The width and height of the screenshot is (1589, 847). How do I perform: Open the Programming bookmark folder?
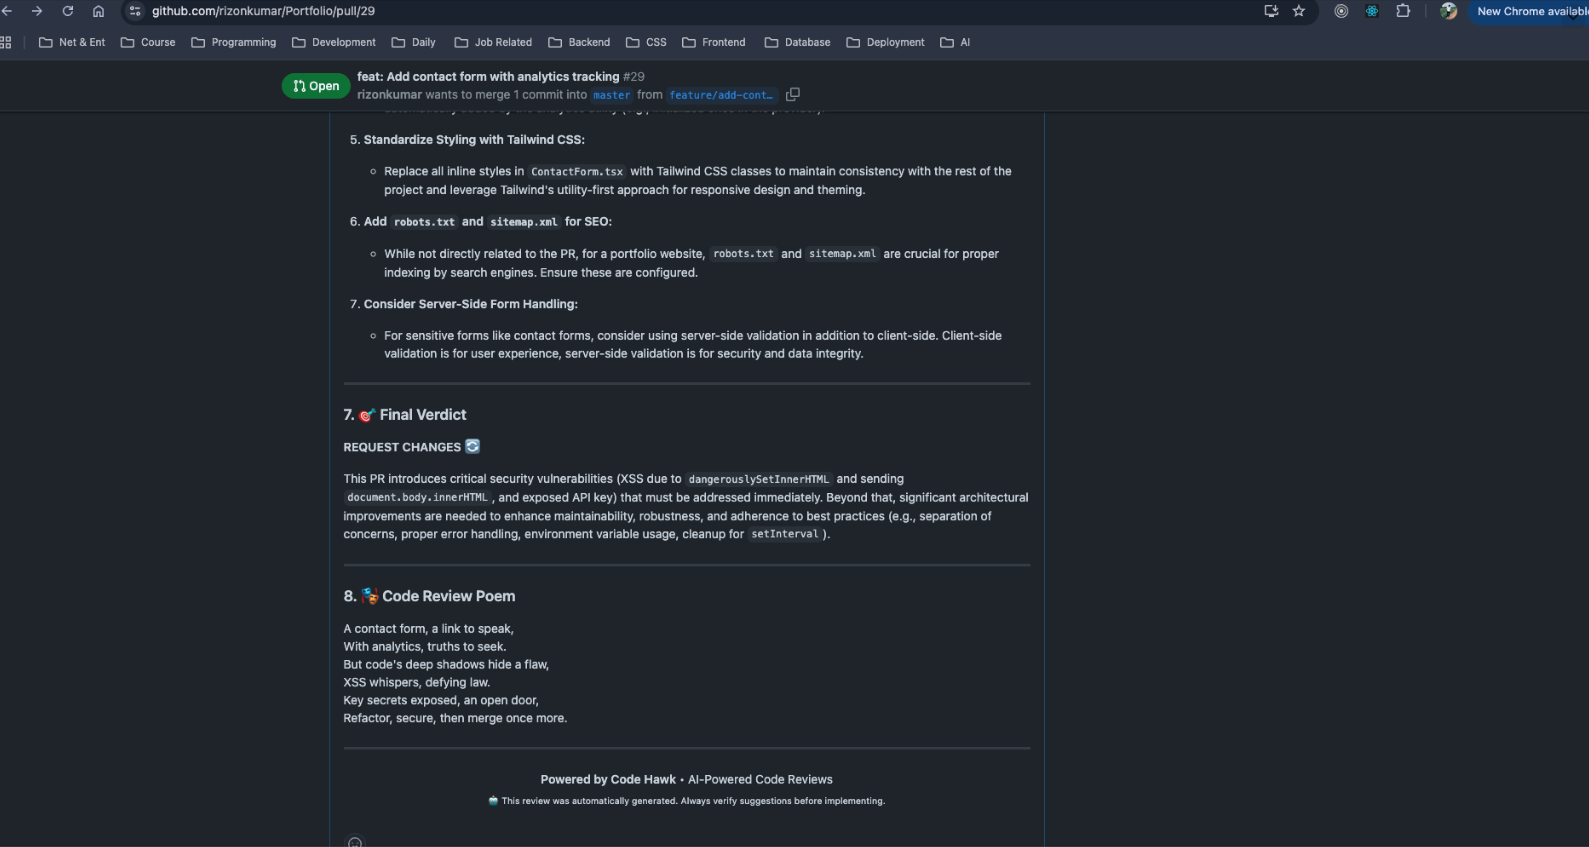tap(234, 42)
